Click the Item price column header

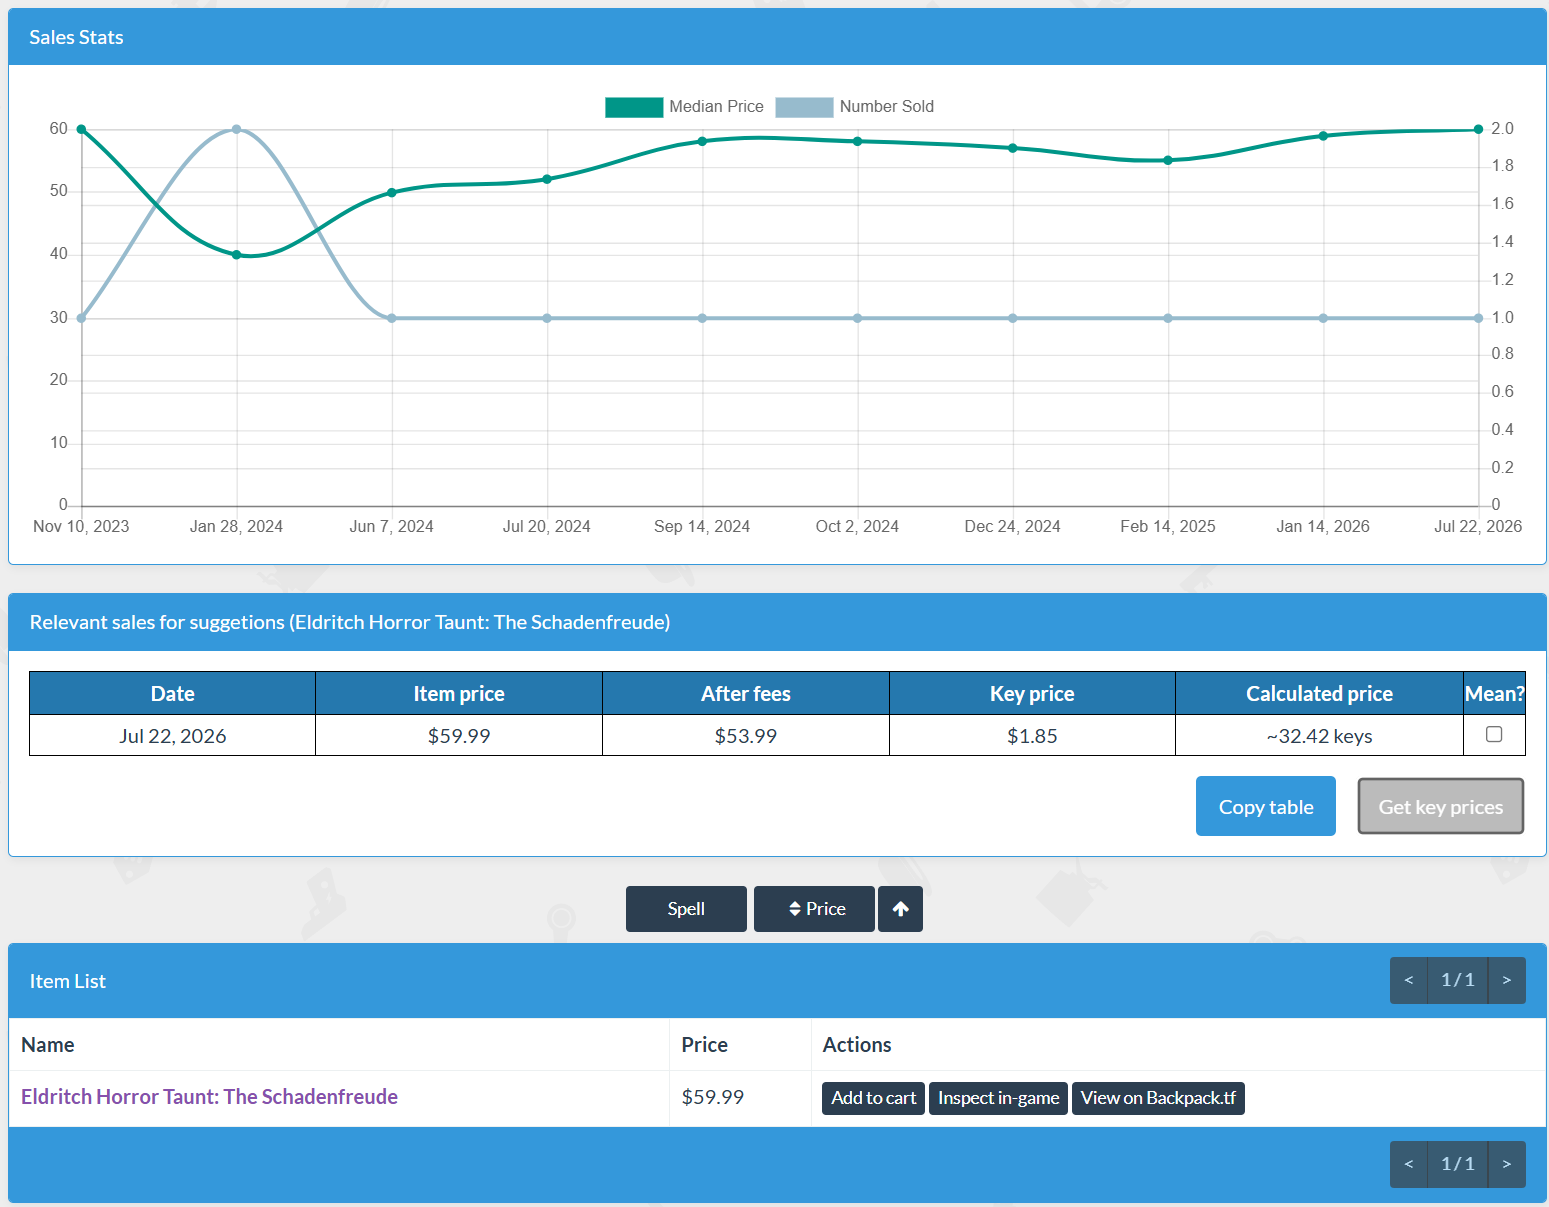(x=459, y=693)
